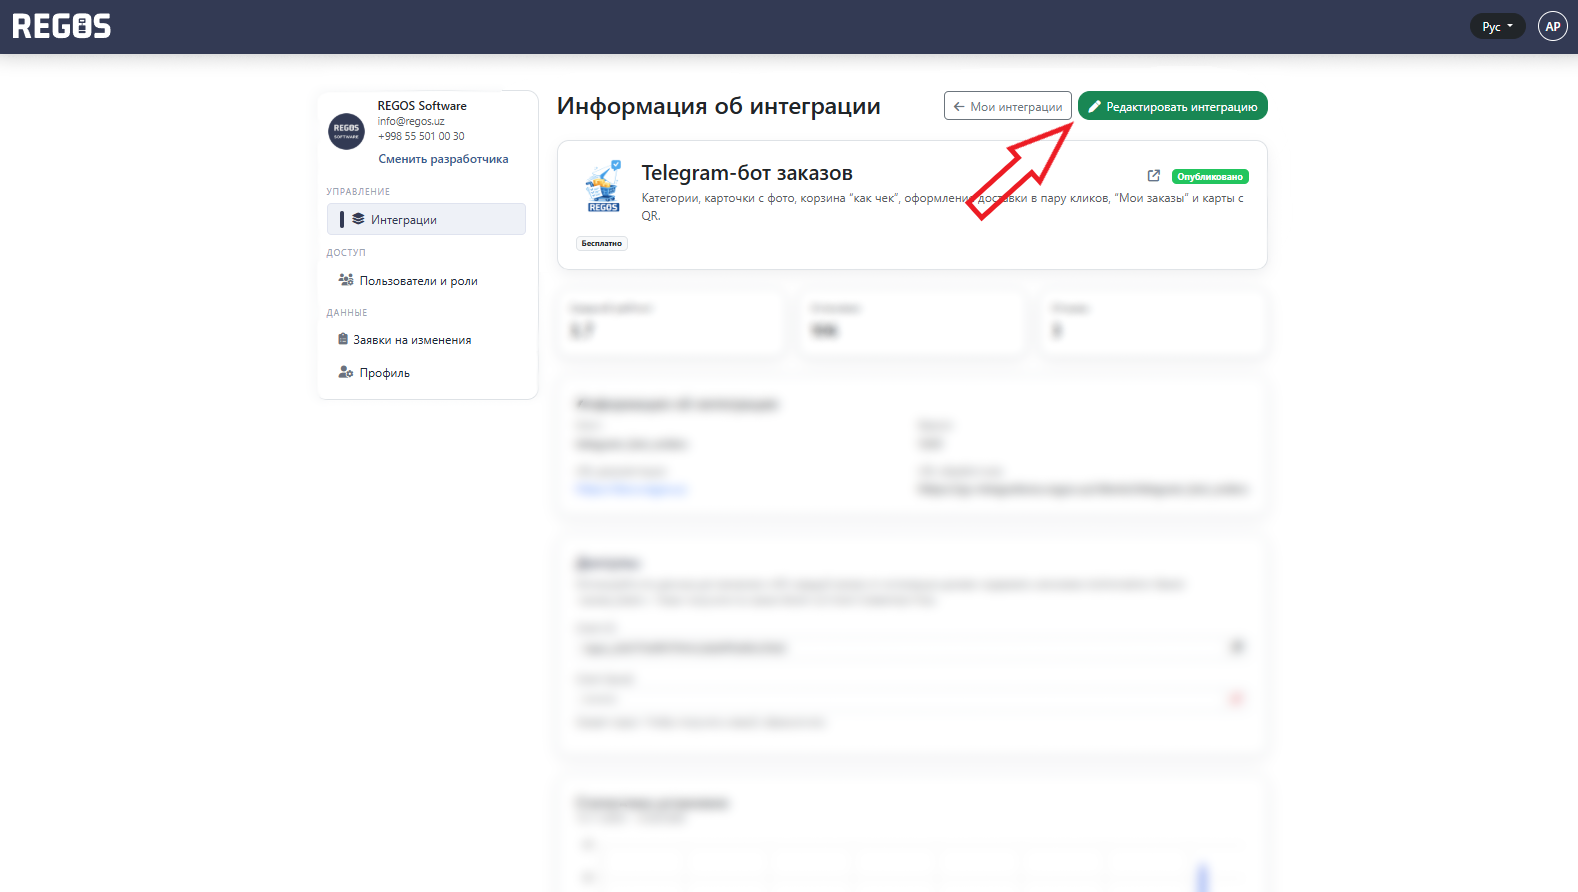The image size is (1578, 892).
Task: Click the green Опубликовано status badge
Action: 1210,177
